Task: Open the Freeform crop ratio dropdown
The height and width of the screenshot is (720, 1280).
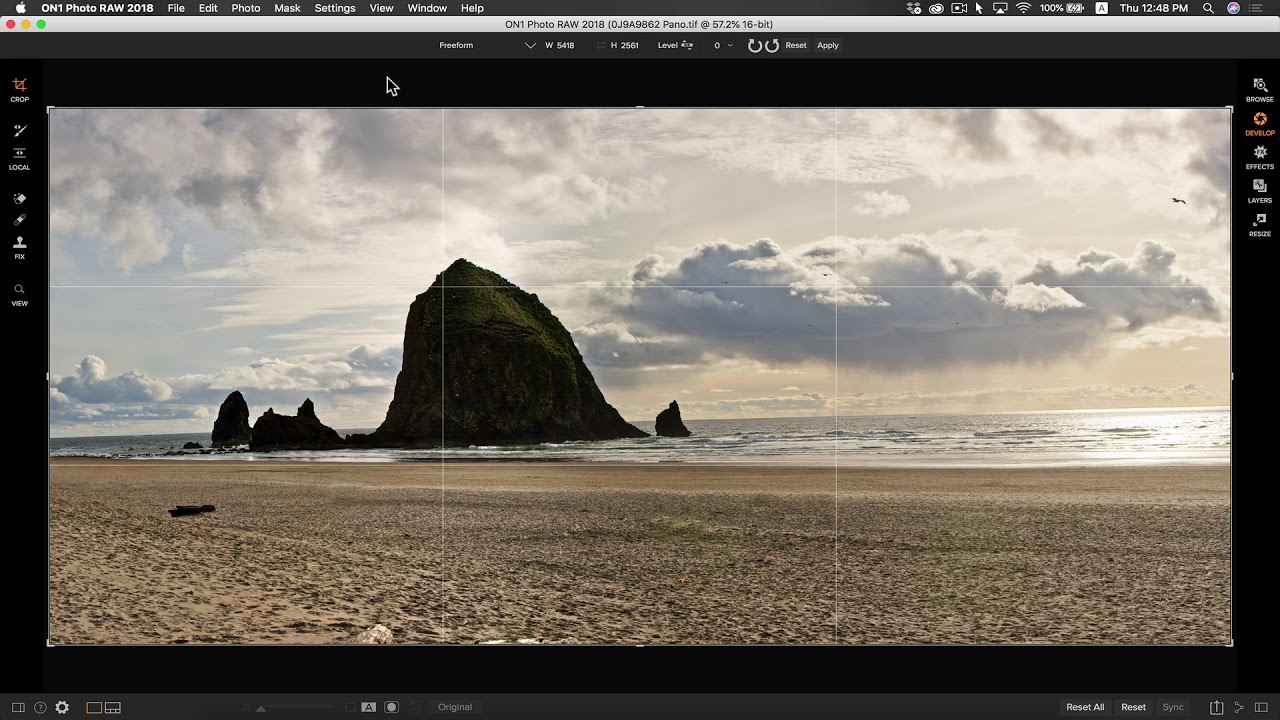Action: click(488, 46)
